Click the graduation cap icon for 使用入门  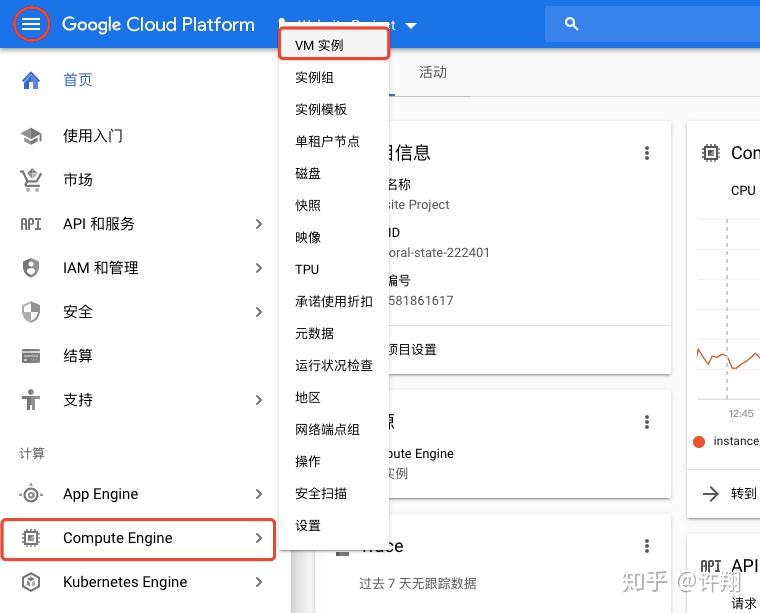(x=31, y=136)
